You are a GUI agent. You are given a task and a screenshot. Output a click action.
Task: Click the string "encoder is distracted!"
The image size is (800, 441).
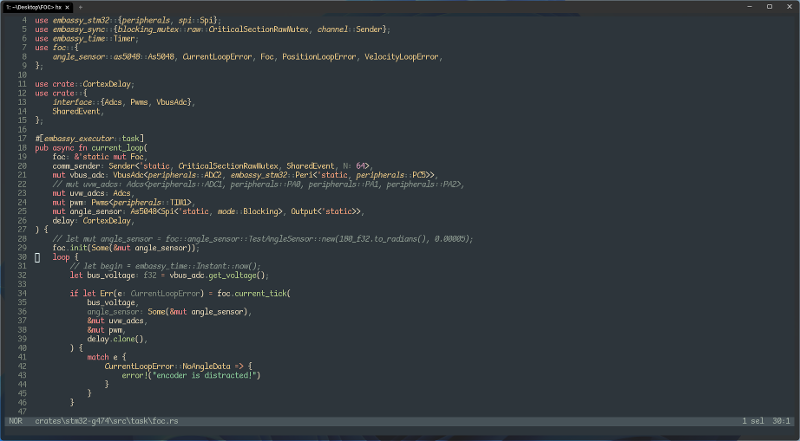(x=204, y=376)
